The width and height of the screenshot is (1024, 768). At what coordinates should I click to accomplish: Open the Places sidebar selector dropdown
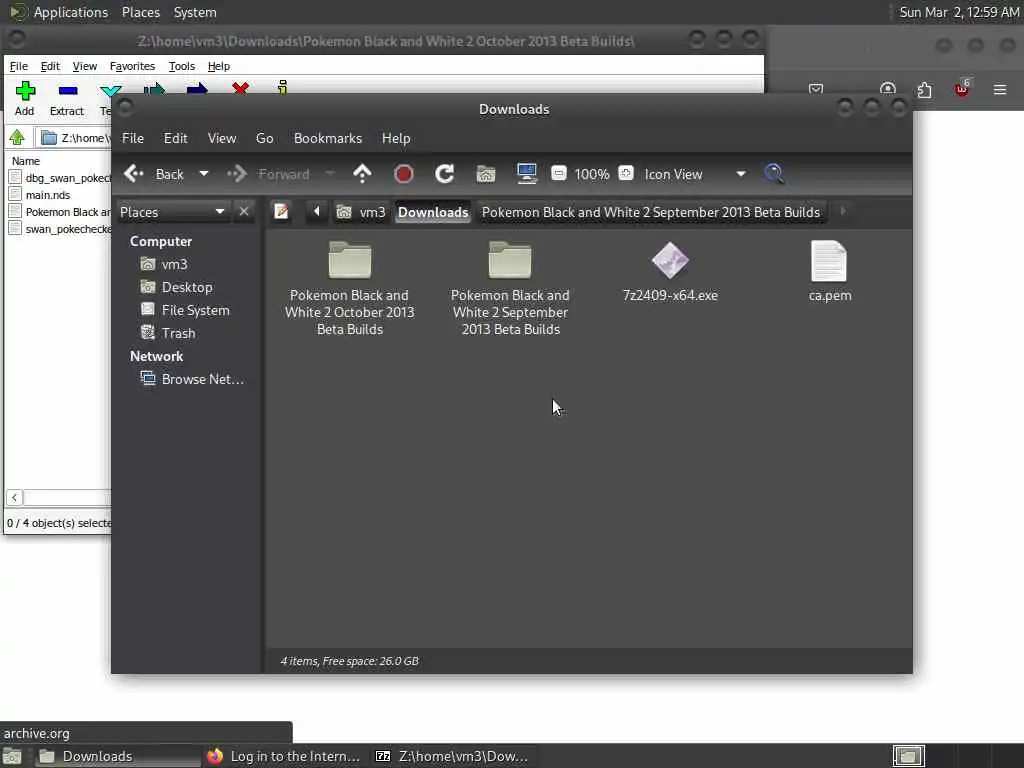click(x=172, y=212)
